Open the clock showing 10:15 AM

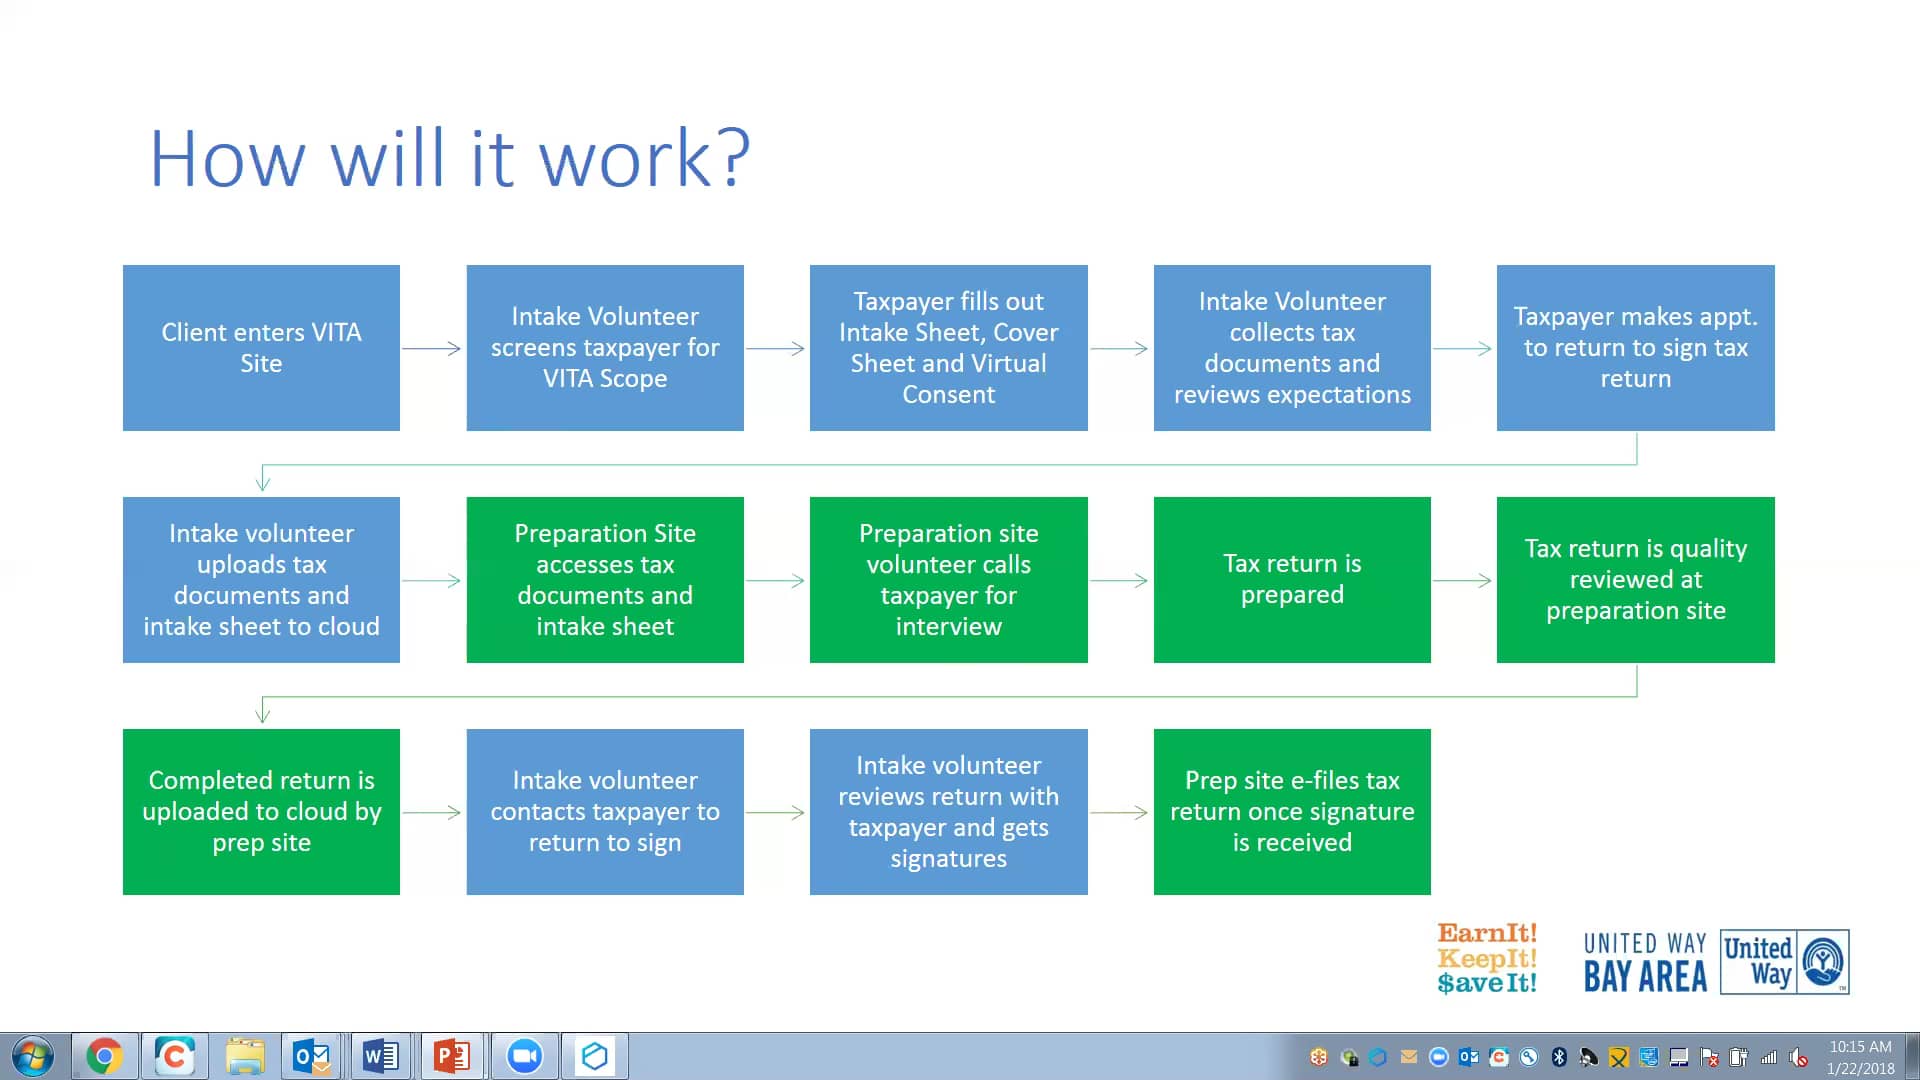(1860, 1057)
